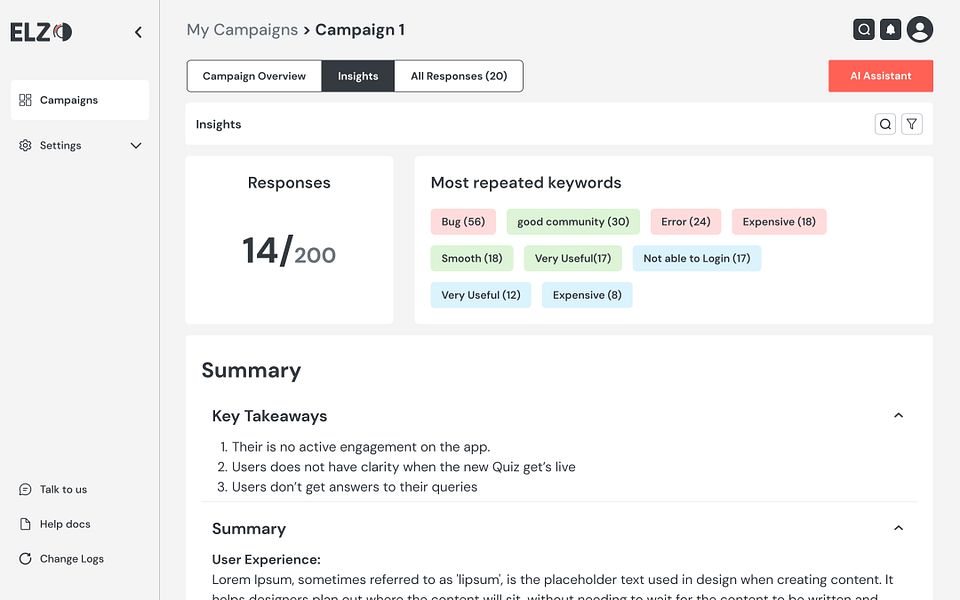
Task: Open the All Responses (20) tab
Action: (x=459, y=76)
